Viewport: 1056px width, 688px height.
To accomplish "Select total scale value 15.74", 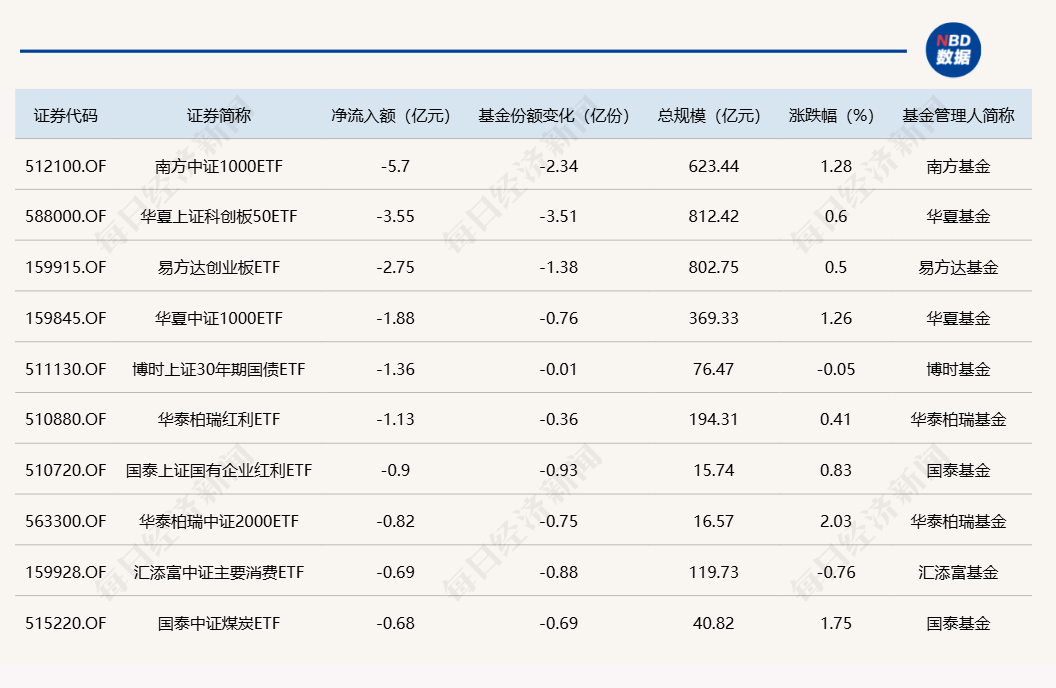I will tap(714, 470).
